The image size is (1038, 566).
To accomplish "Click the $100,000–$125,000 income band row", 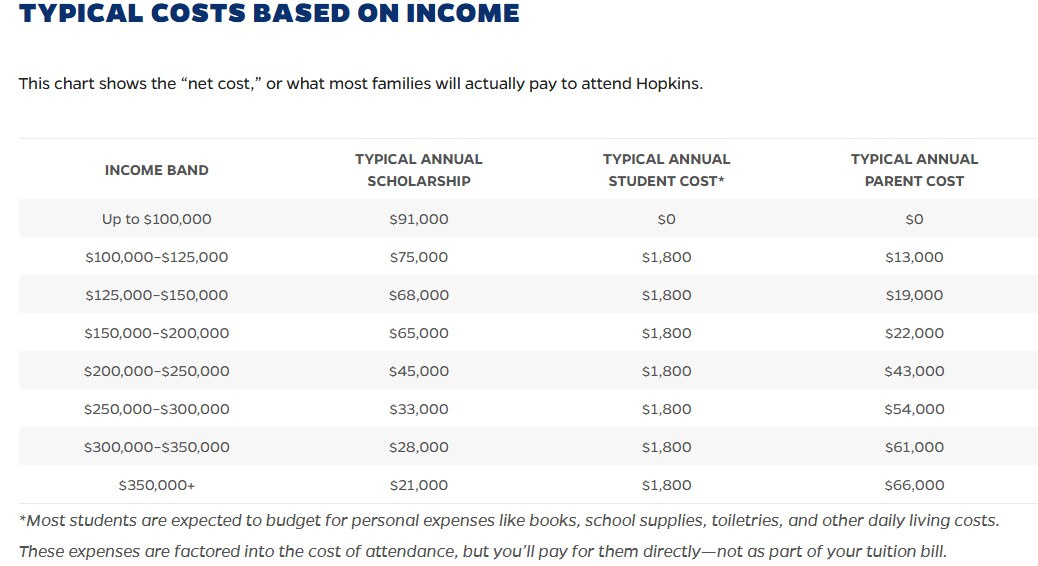I will coord(157,257).
